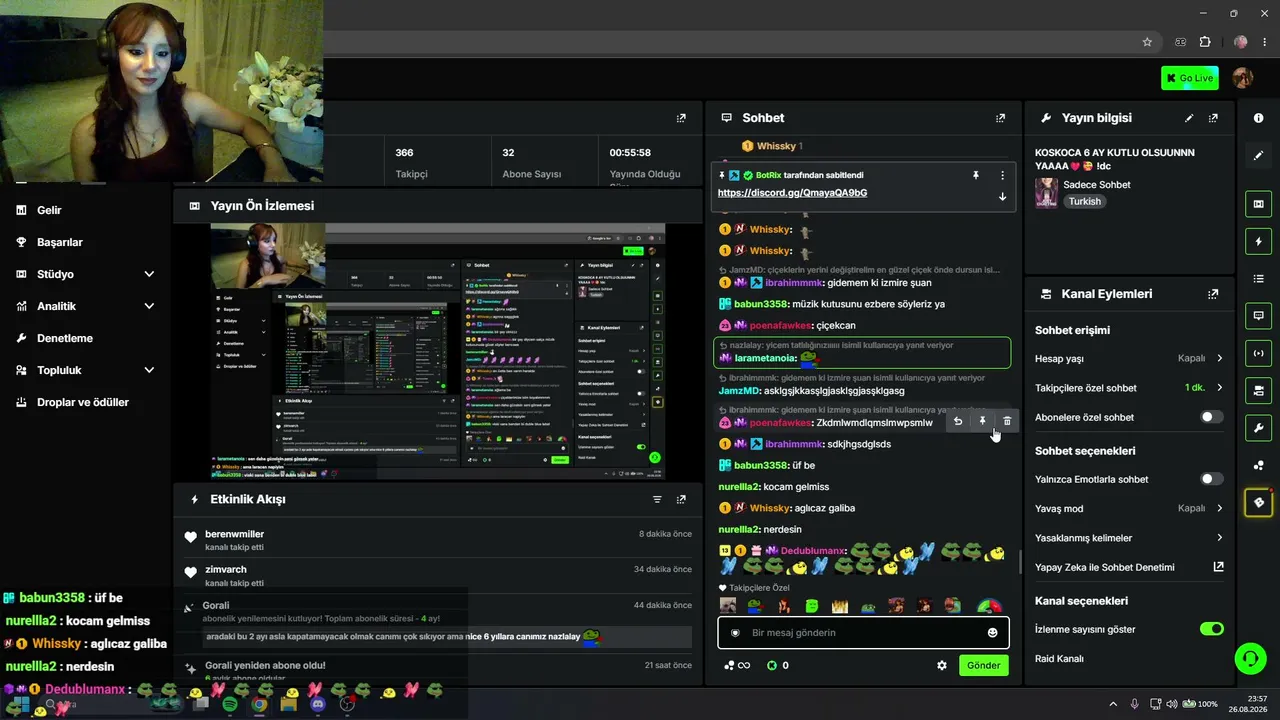This screenshot has width=1280, height=720.
Task: Bookmark this page with the star icon
Action: click(x=1147, y=42)
